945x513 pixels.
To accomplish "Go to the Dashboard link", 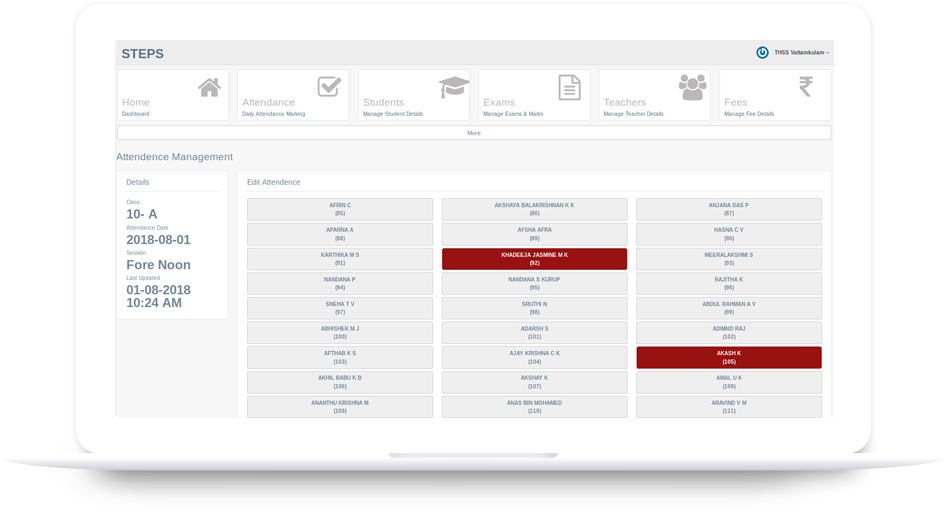I will 135,114.
